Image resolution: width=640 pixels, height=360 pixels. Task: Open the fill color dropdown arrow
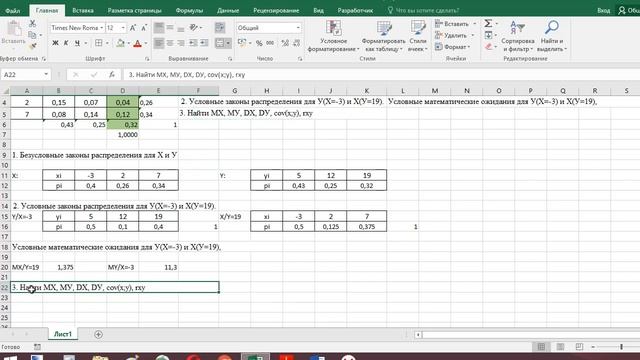(x=128, y=43)
